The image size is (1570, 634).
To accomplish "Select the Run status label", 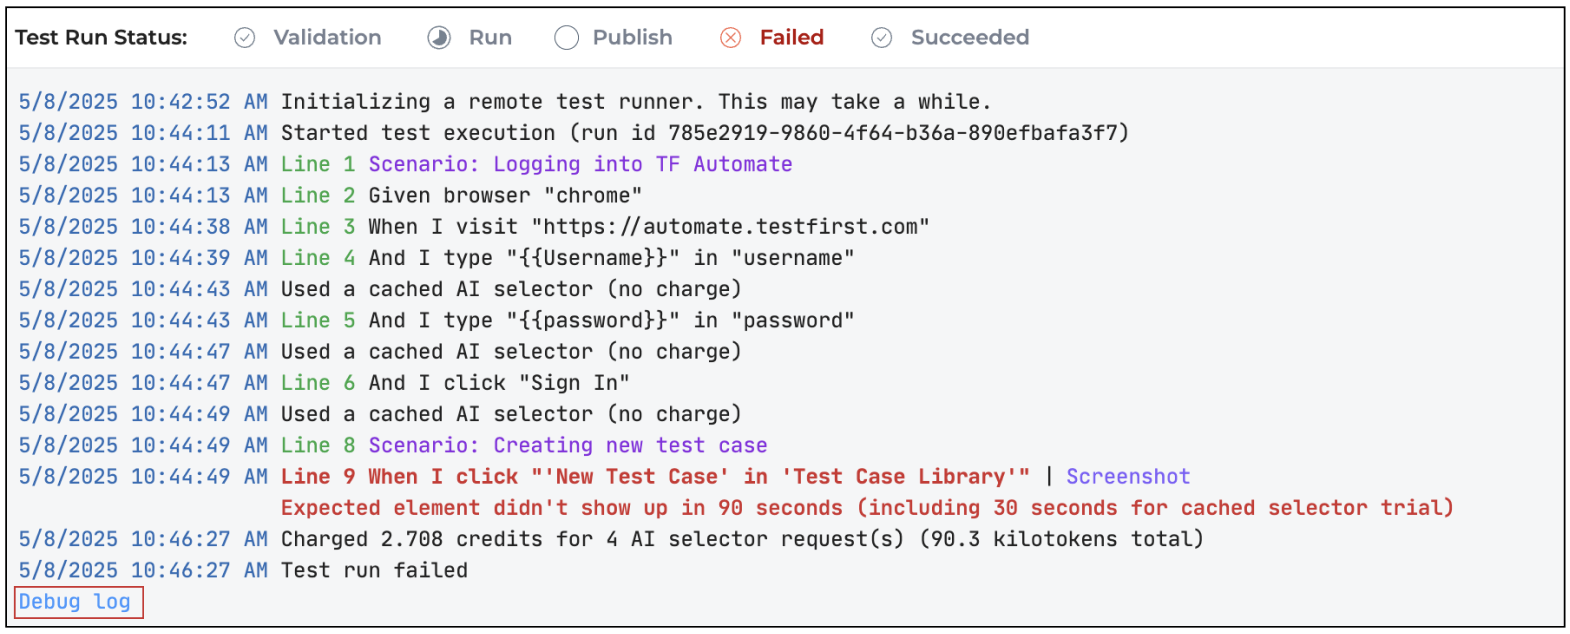I will pyautogui.click(x=490, y=38).
